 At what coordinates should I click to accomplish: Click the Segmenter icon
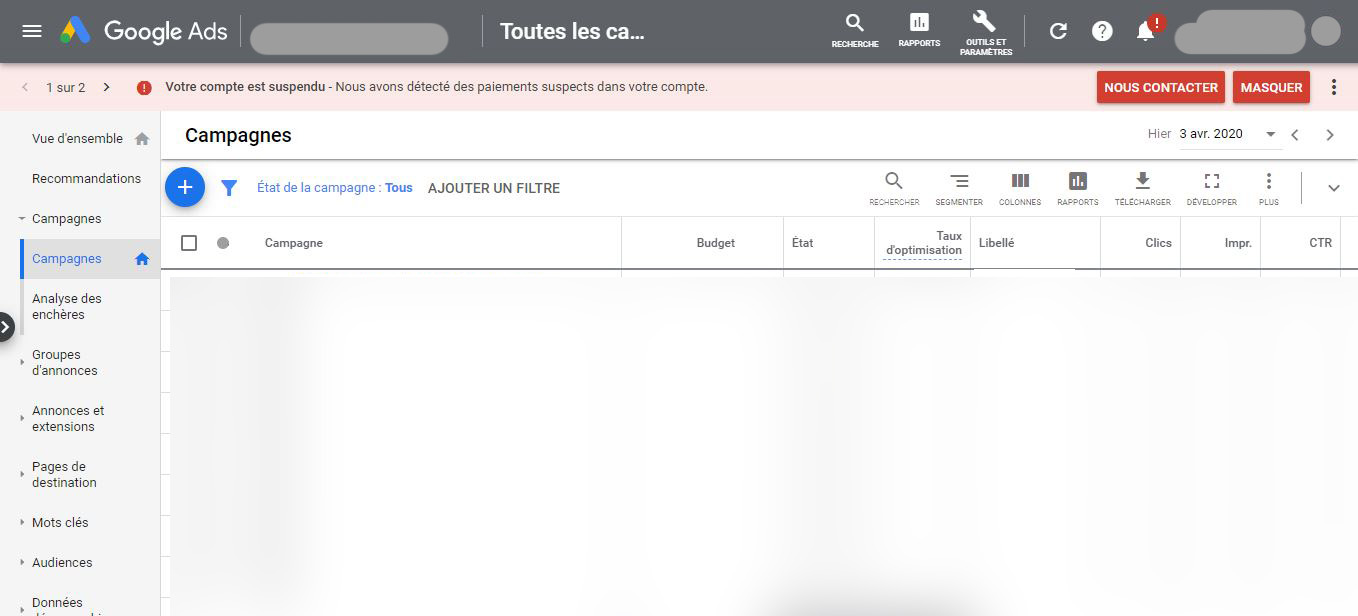(x=959, y=188)
